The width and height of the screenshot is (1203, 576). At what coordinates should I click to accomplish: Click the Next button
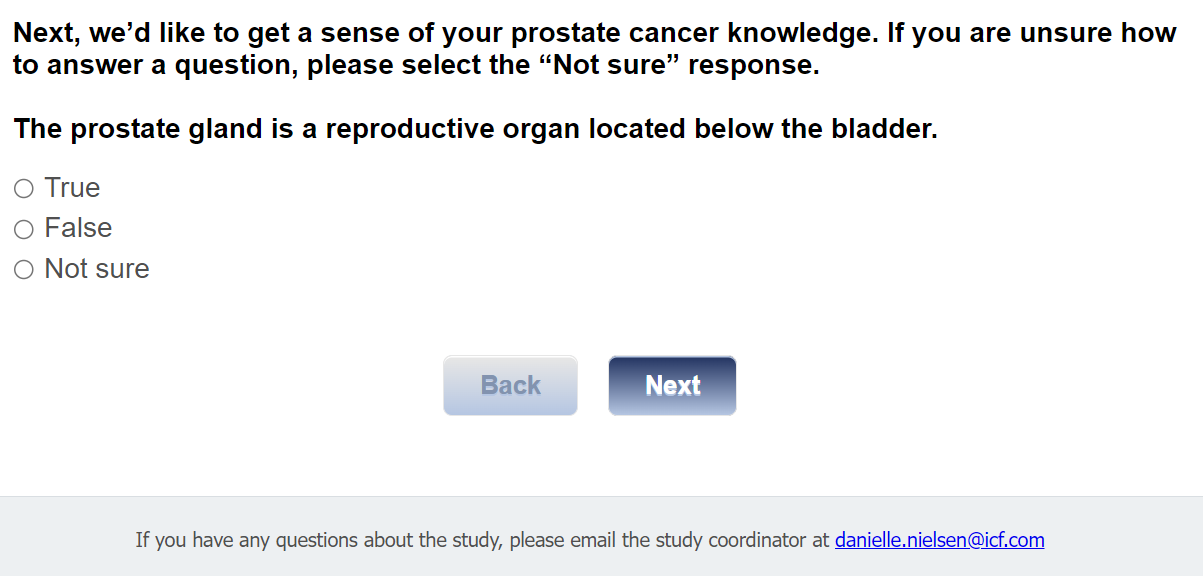pyautogui.click(x=672, y=385)
